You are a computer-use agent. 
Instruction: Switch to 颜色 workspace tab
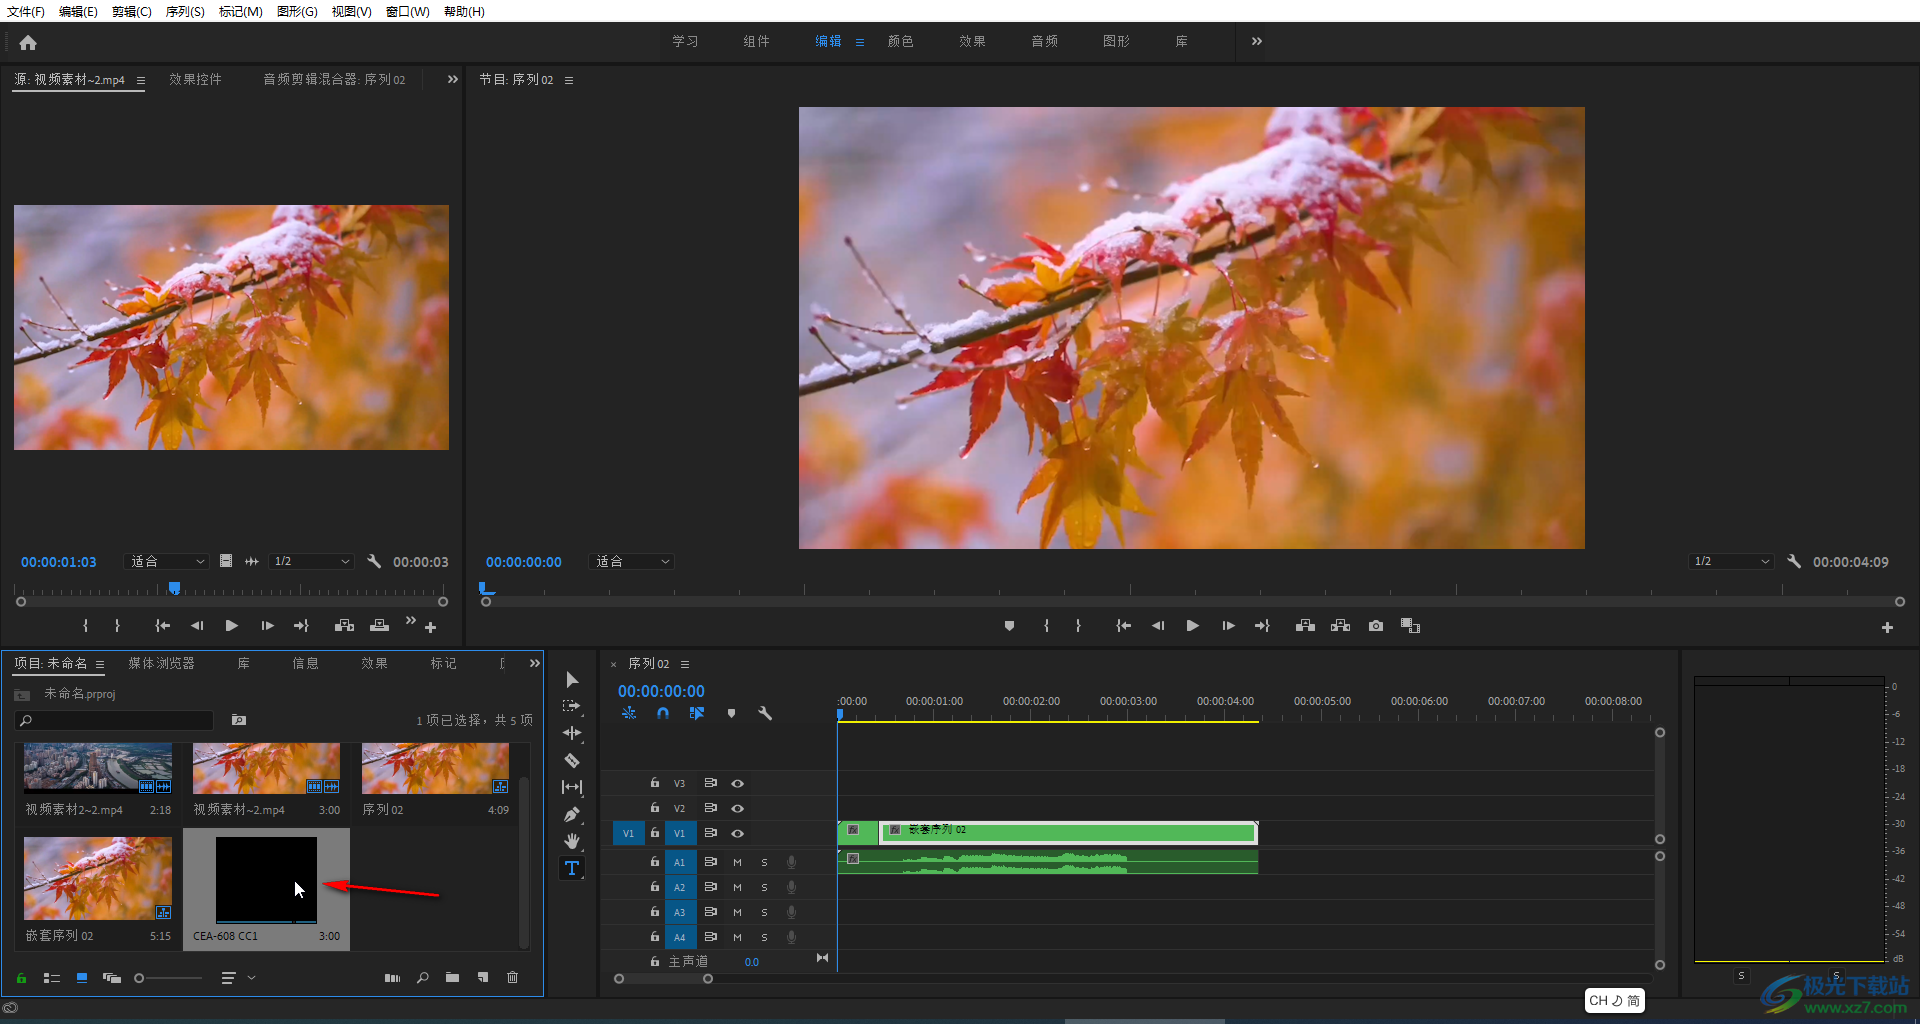[x=901, y=41]
